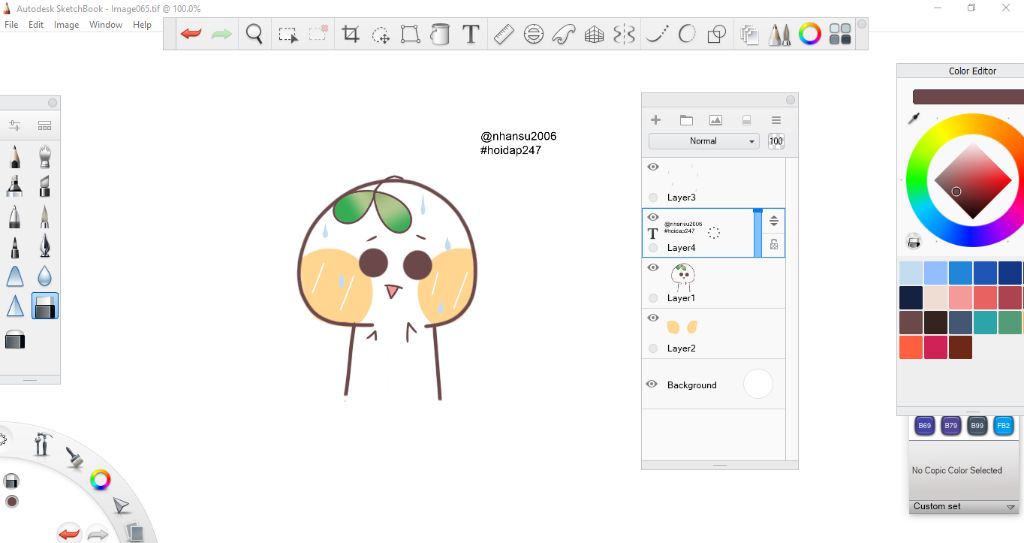Open the Normal blend mode dropdown
1024x543 pixels.
coord(703,141)
